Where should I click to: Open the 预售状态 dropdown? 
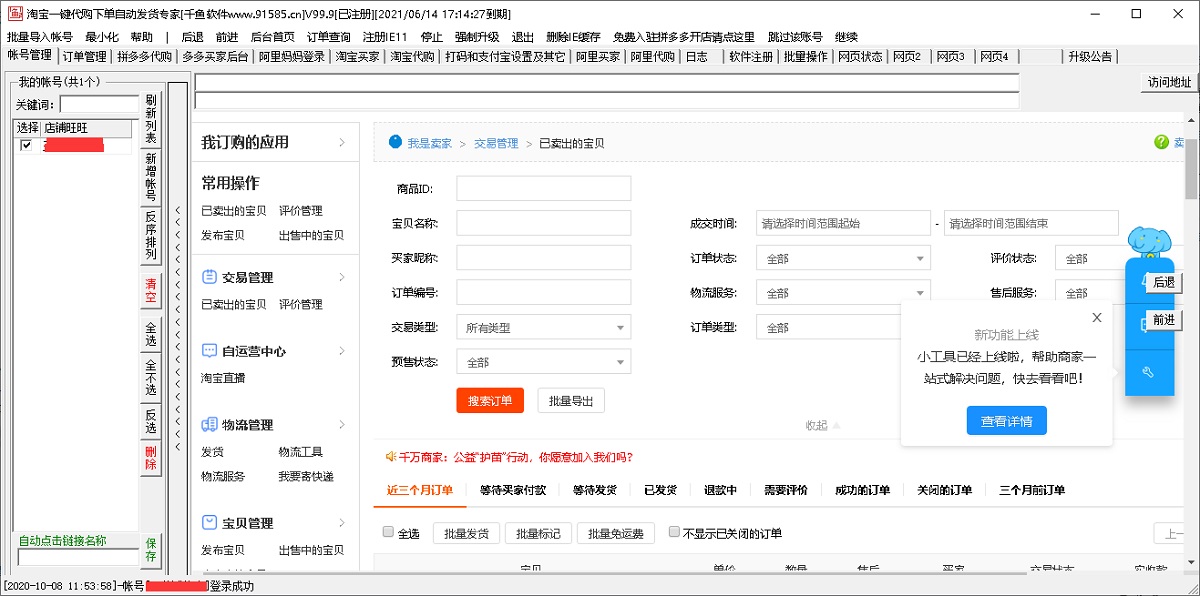pyautogui.click(x=544, y=361)
